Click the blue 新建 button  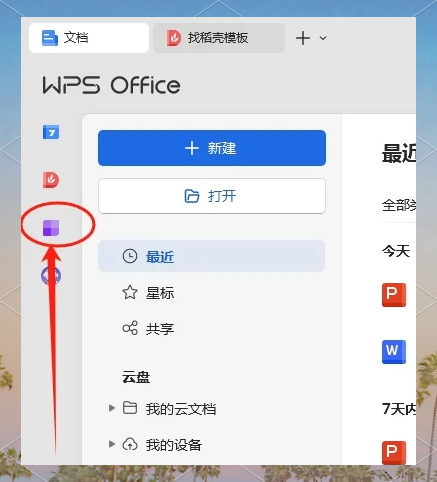212,148
